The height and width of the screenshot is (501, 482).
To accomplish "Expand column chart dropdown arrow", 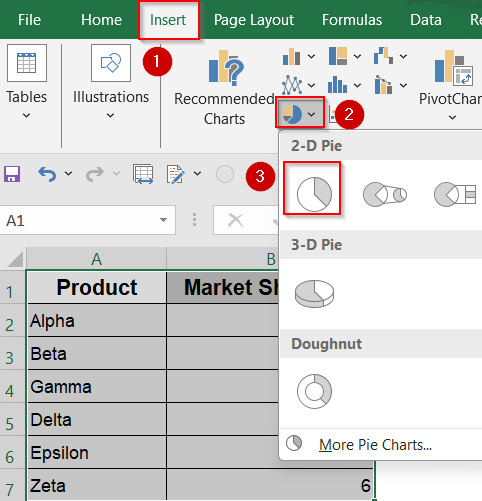I will [311, 56].
